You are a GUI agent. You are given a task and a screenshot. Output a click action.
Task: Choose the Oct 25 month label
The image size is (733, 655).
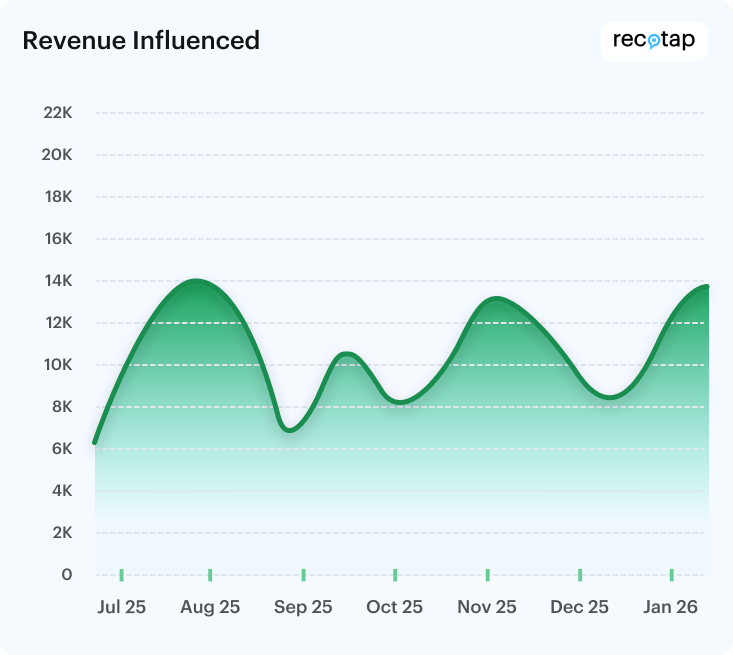click(x=394, y=607)
